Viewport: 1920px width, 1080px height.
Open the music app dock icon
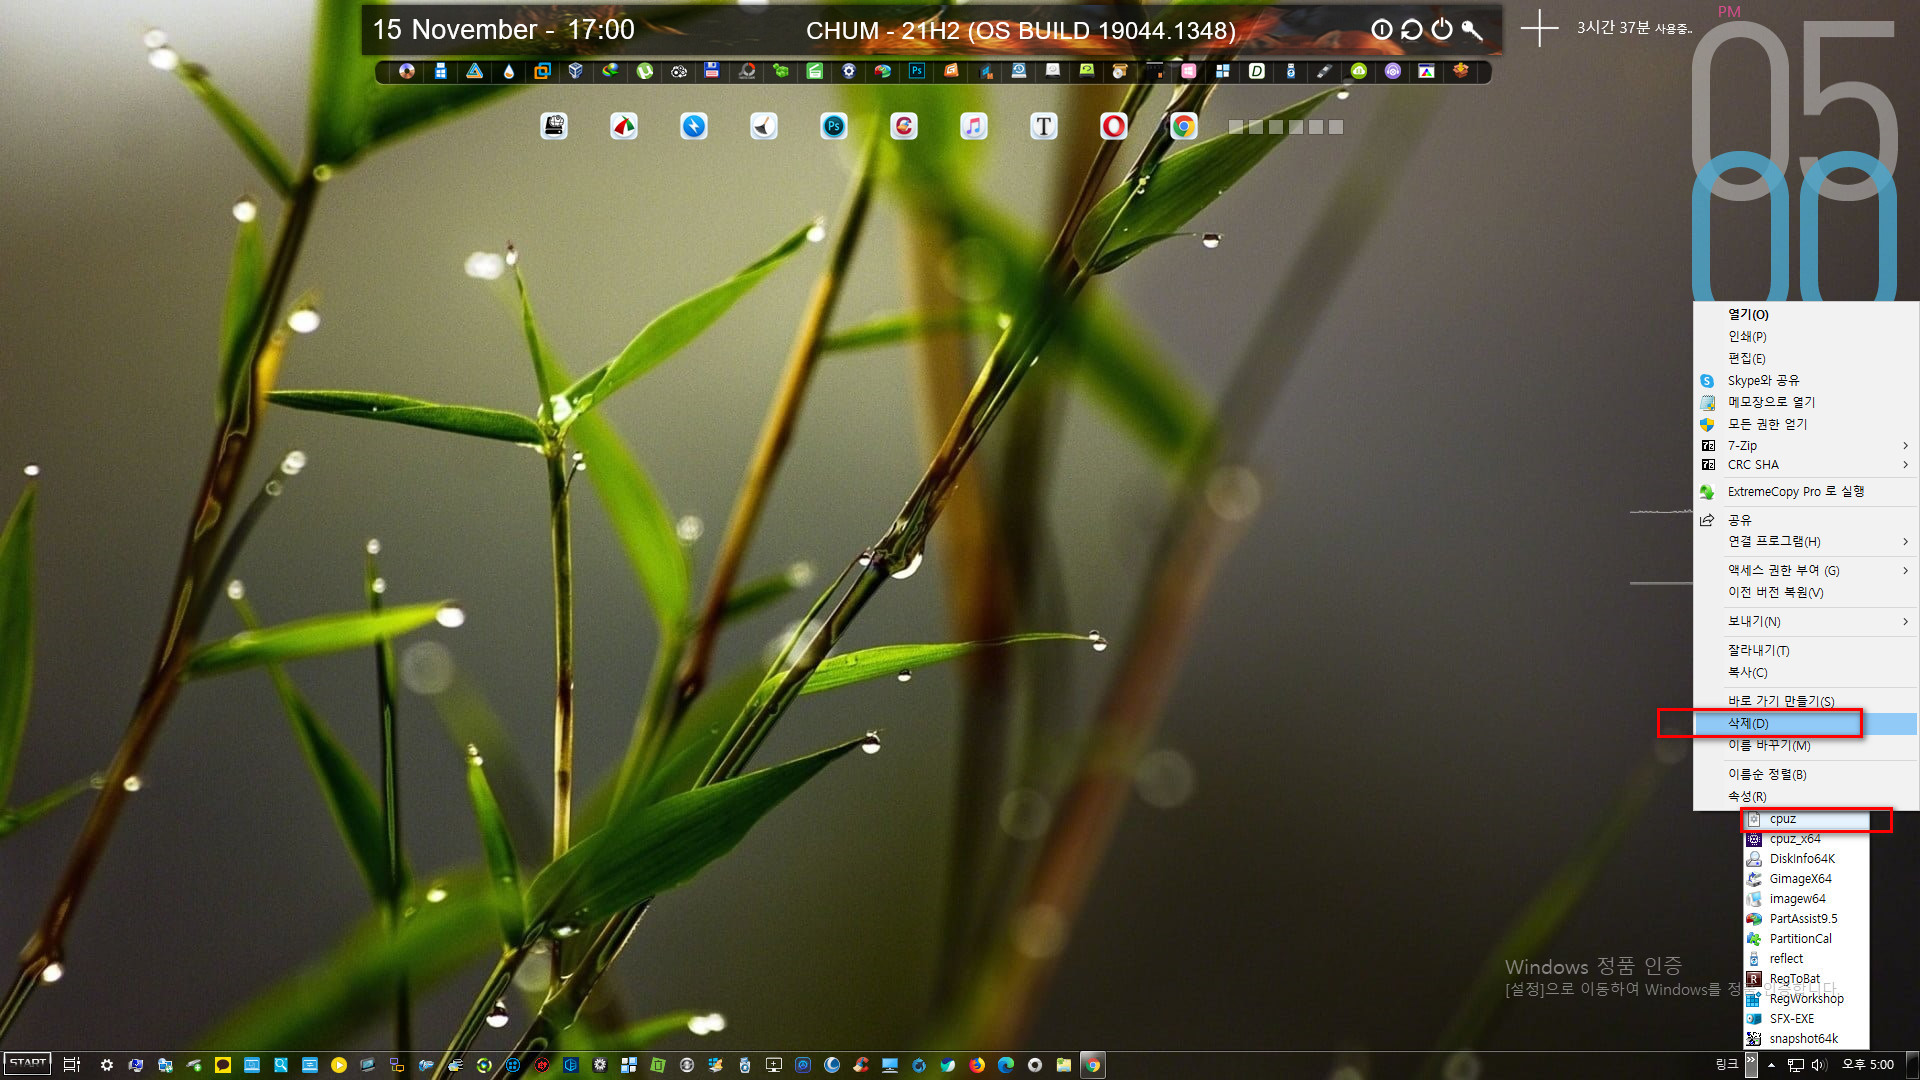click(973, 126)
